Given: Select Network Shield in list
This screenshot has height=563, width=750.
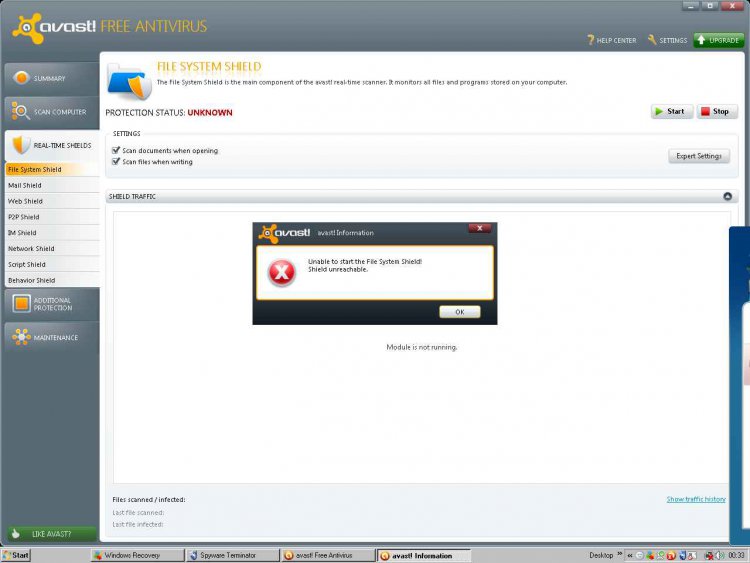Looking at the screenshot, I should 52,248.
